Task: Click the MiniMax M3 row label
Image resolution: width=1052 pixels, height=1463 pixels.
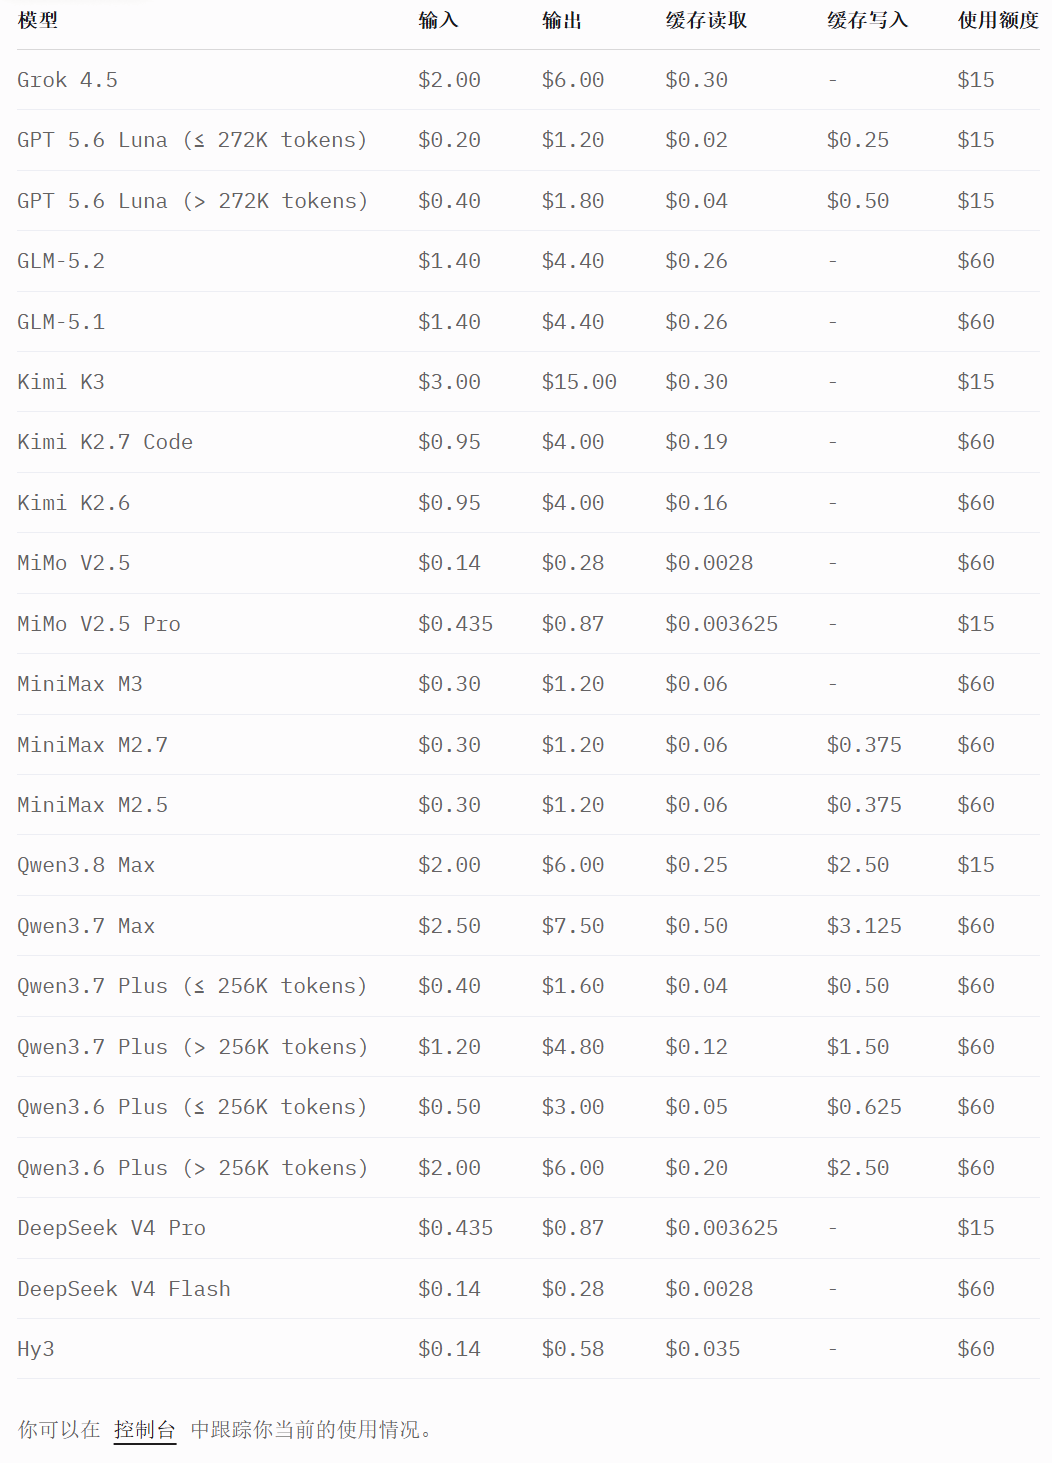Action: click(x=80, y=684)
